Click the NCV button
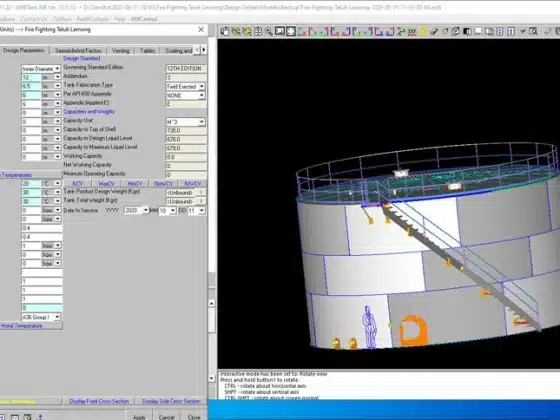 pos(78,184)
